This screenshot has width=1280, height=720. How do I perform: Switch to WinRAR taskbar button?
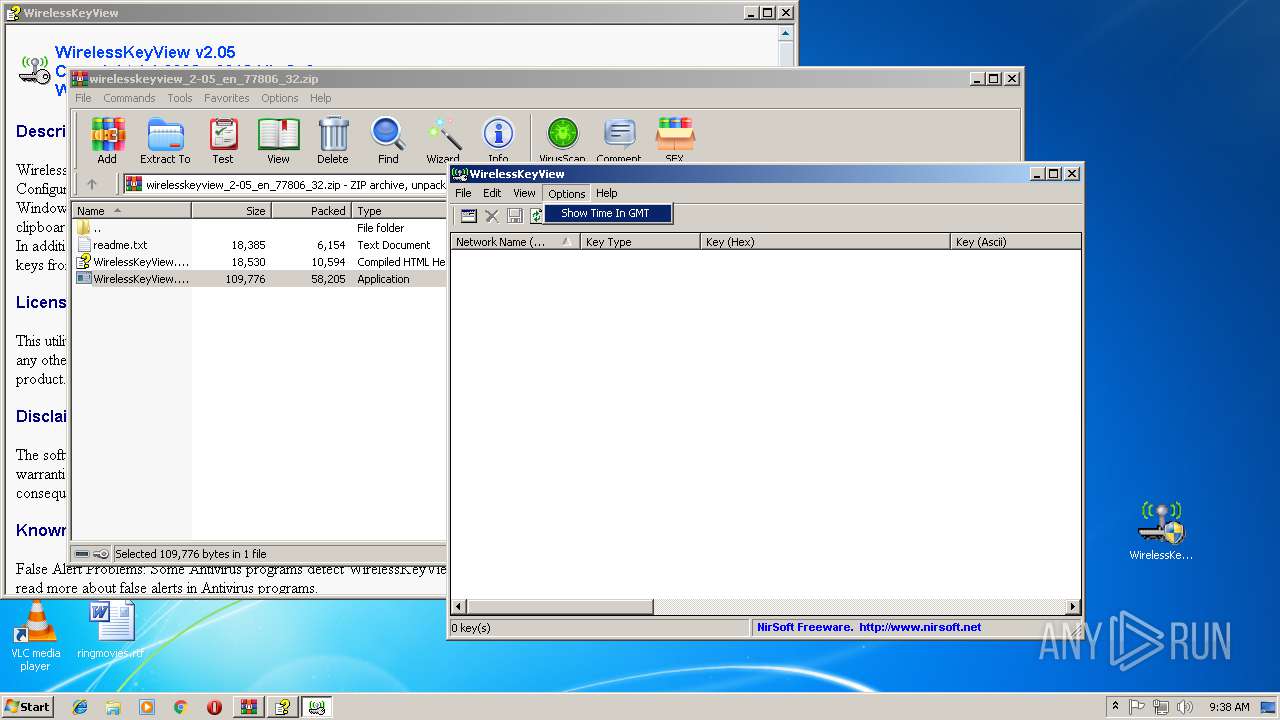point(248,707)
